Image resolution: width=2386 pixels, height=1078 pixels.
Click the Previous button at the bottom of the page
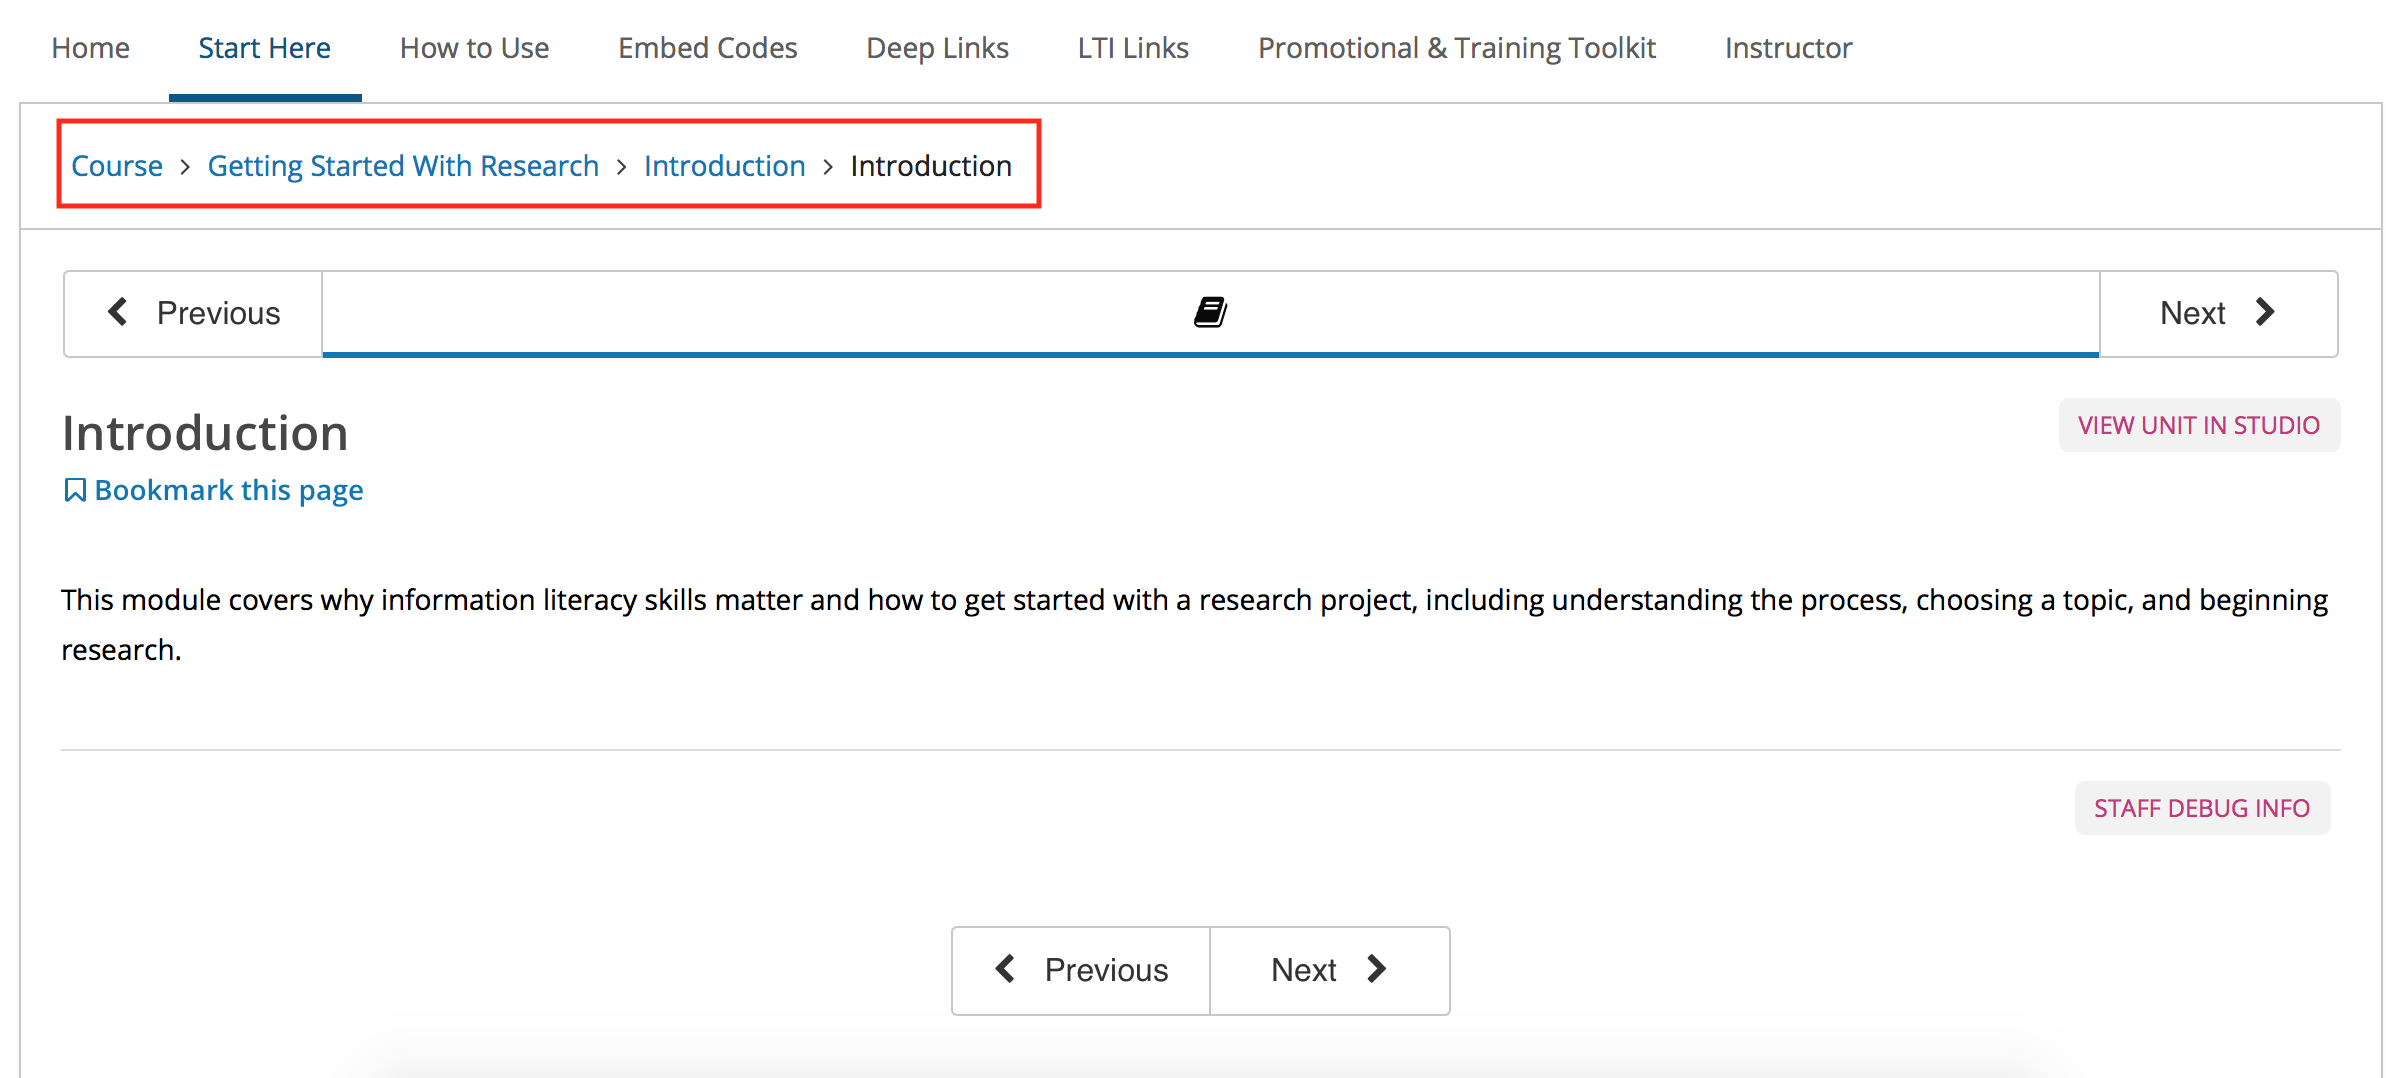(1081, 970)
